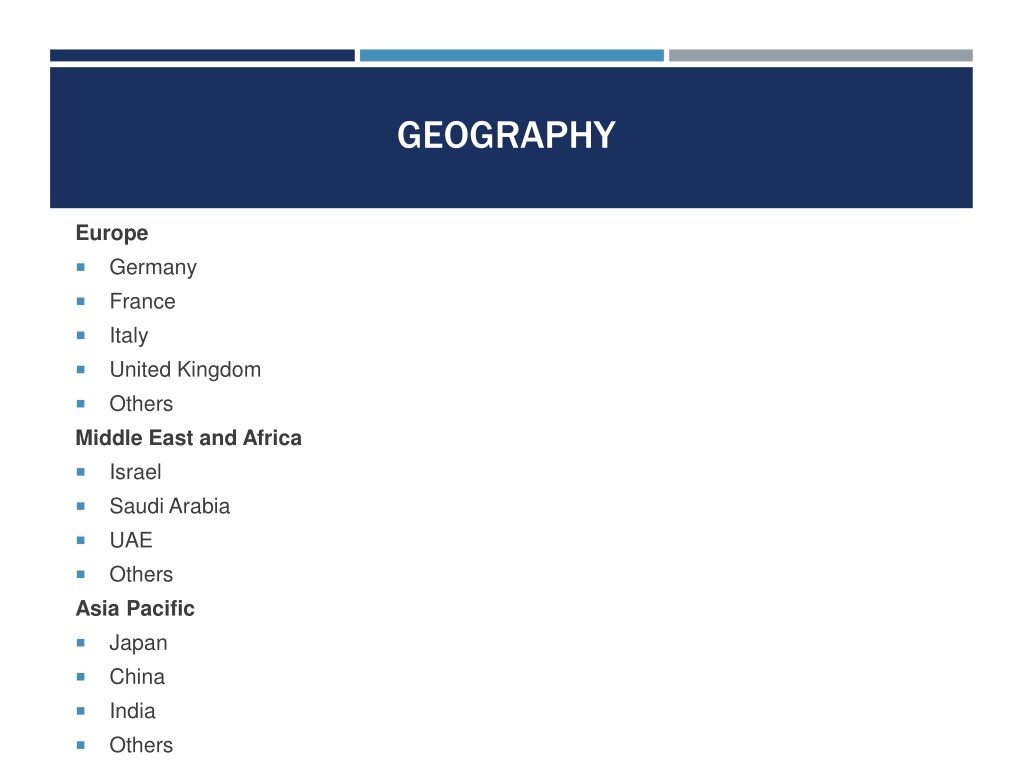This screenshot has width=1024, height=768.
Task: Click the light blue accent bar
Action: click(511, 56)
